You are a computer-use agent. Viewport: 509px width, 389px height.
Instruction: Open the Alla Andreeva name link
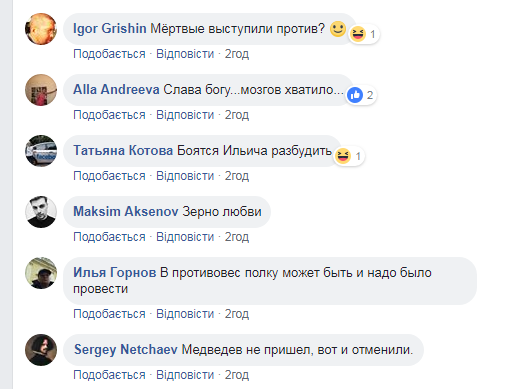coord(116,90)
